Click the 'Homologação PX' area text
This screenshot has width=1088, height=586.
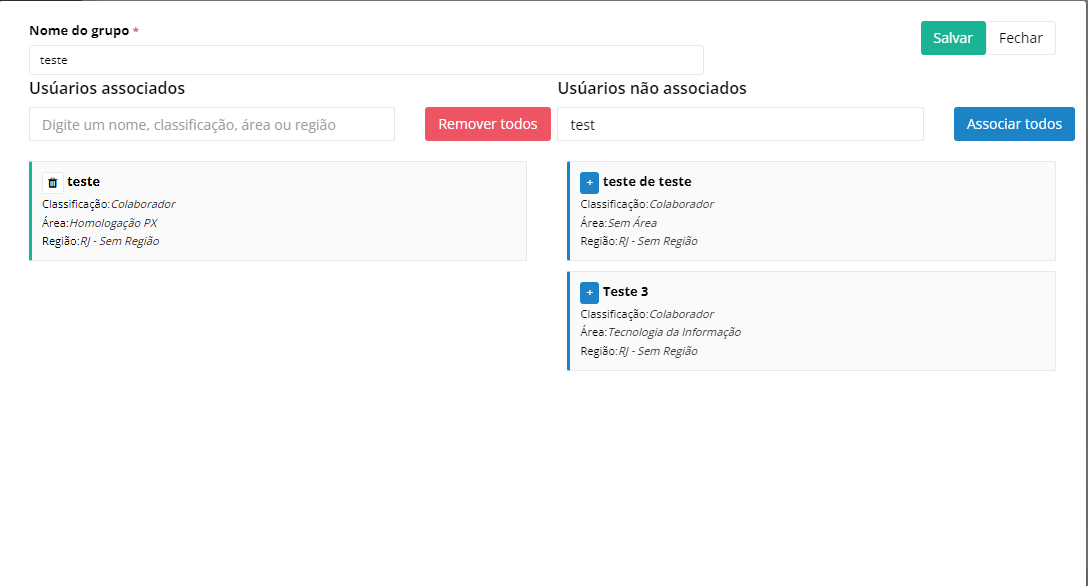pos(113,223)
